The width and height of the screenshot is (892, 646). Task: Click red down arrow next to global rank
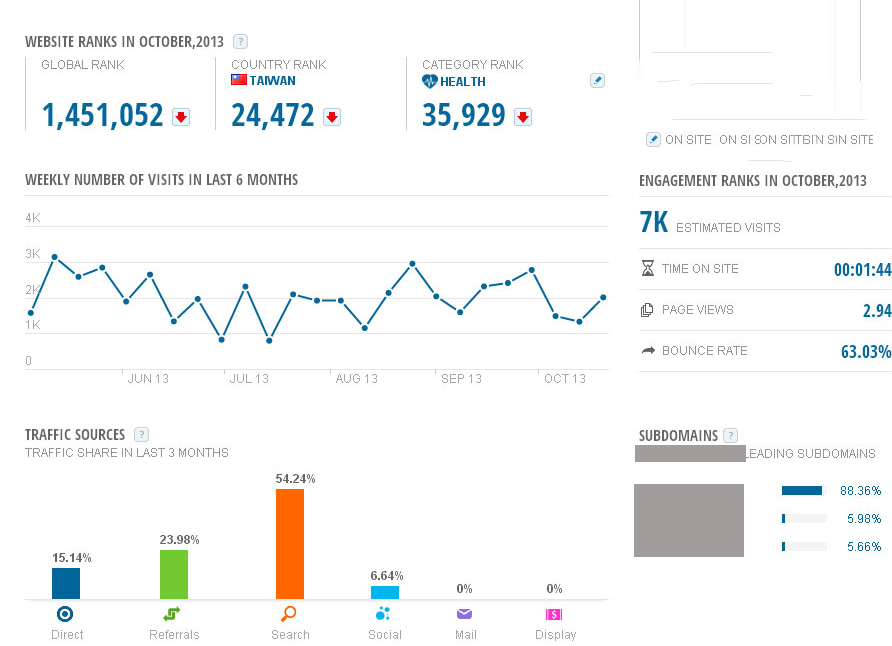click(181, 117)
